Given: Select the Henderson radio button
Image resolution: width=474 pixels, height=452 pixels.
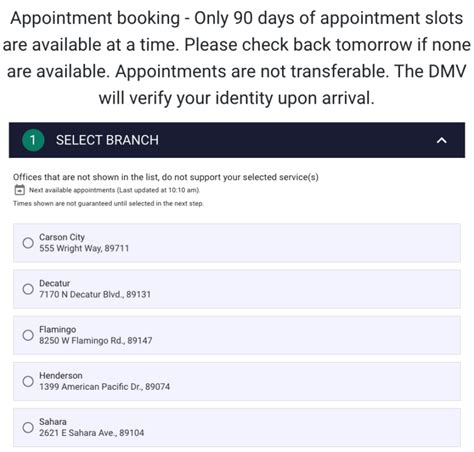Looking at the screenshot, I should tap(28, 381).
